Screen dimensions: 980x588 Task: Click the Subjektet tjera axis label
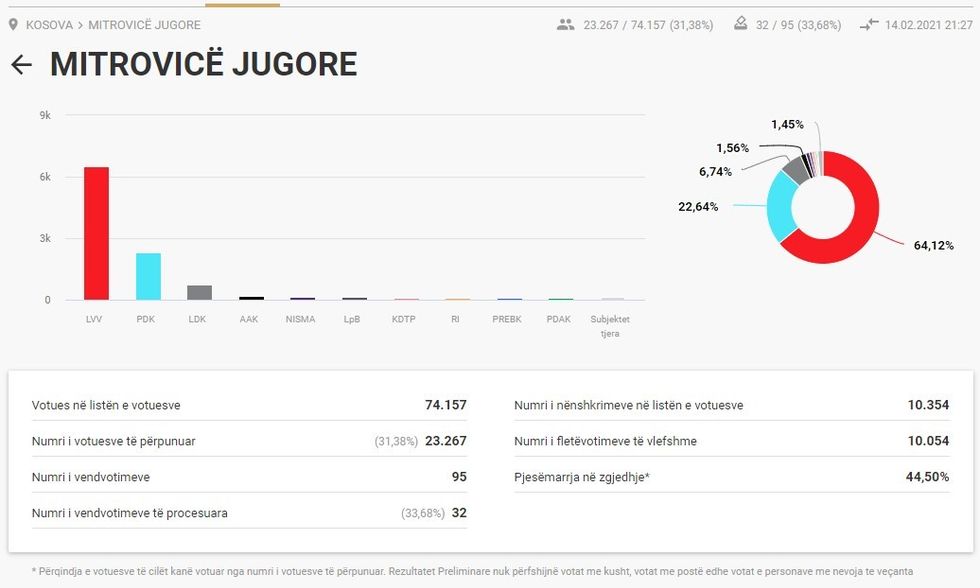(x=610, y=326)
